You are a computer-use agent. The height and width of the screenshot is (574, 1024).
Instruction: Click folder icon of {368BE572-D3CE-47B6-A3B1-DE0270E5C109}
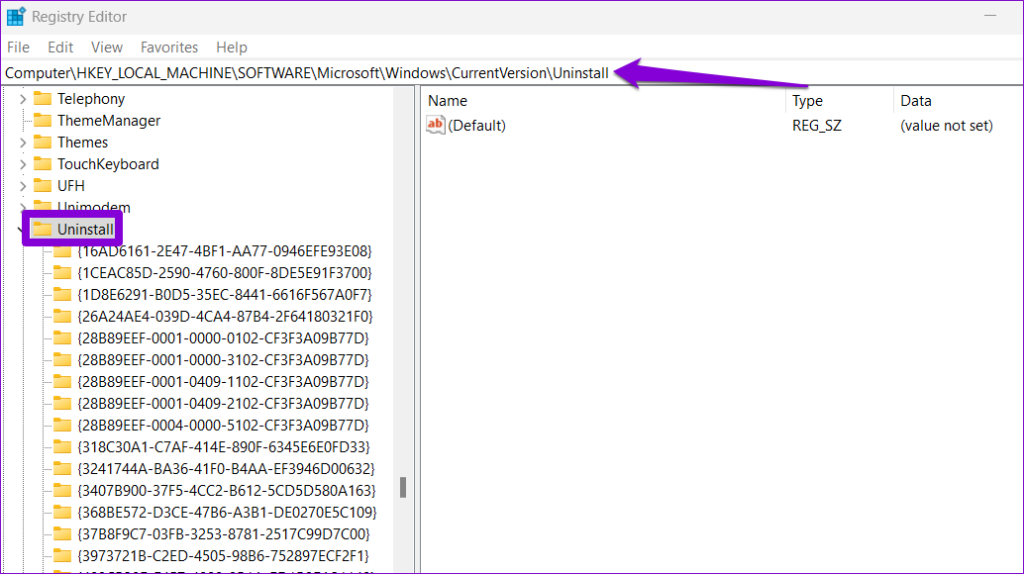62,512
